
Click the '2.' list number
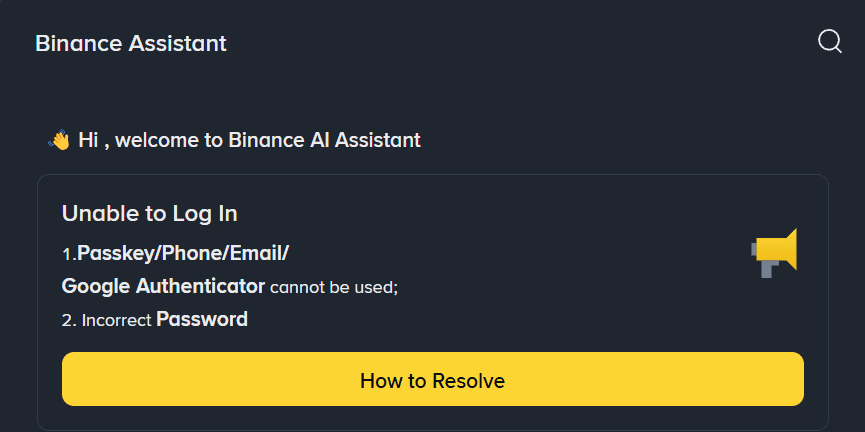point(69,321)
